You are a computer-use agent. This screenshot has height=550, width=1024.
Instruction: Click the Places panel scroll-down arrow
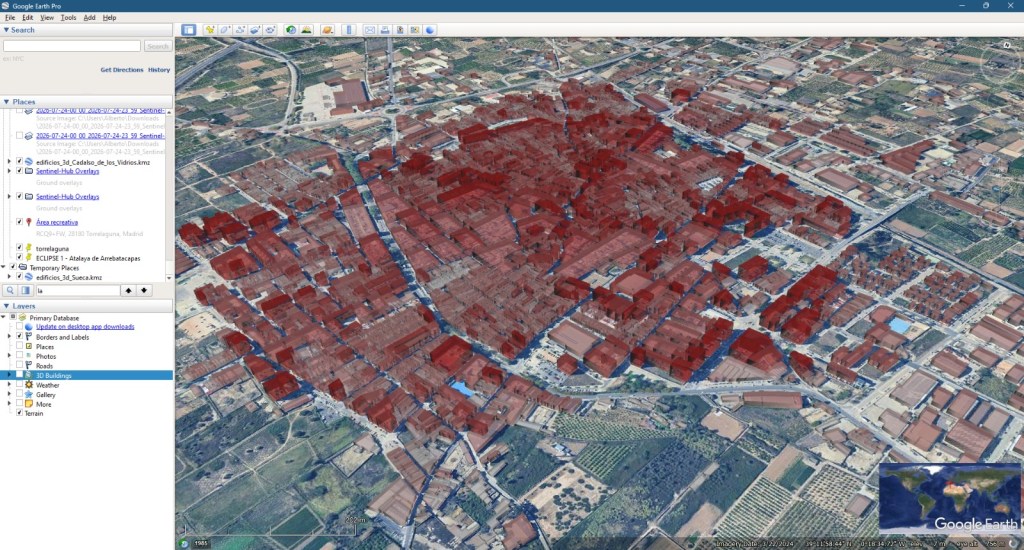(x=169, y=278)
